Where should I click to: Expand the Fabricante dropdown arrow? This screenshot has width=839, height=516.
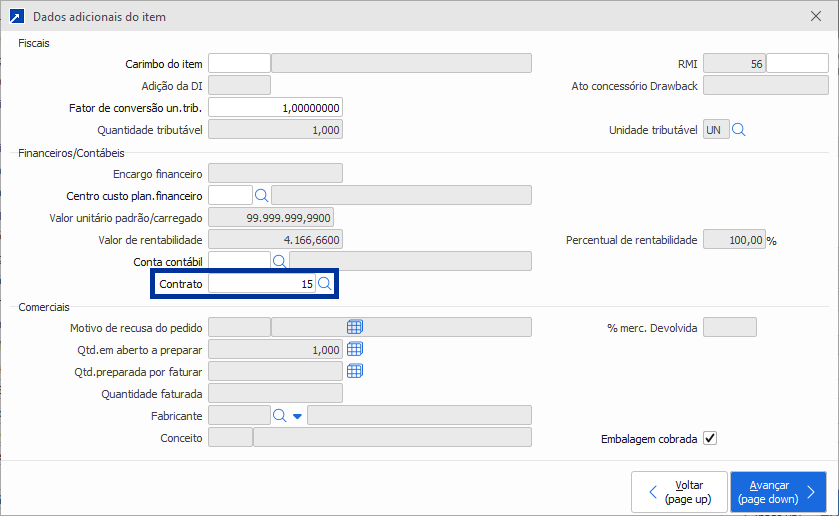click(x=297, y=416)
